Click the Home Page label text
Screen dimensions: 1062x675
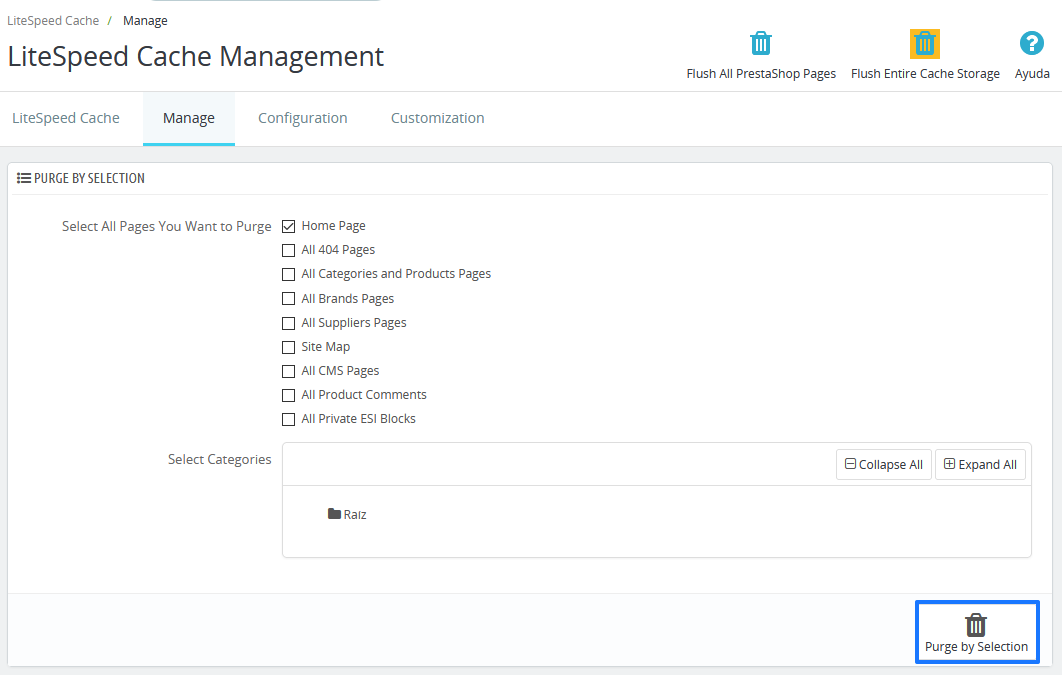333,225
